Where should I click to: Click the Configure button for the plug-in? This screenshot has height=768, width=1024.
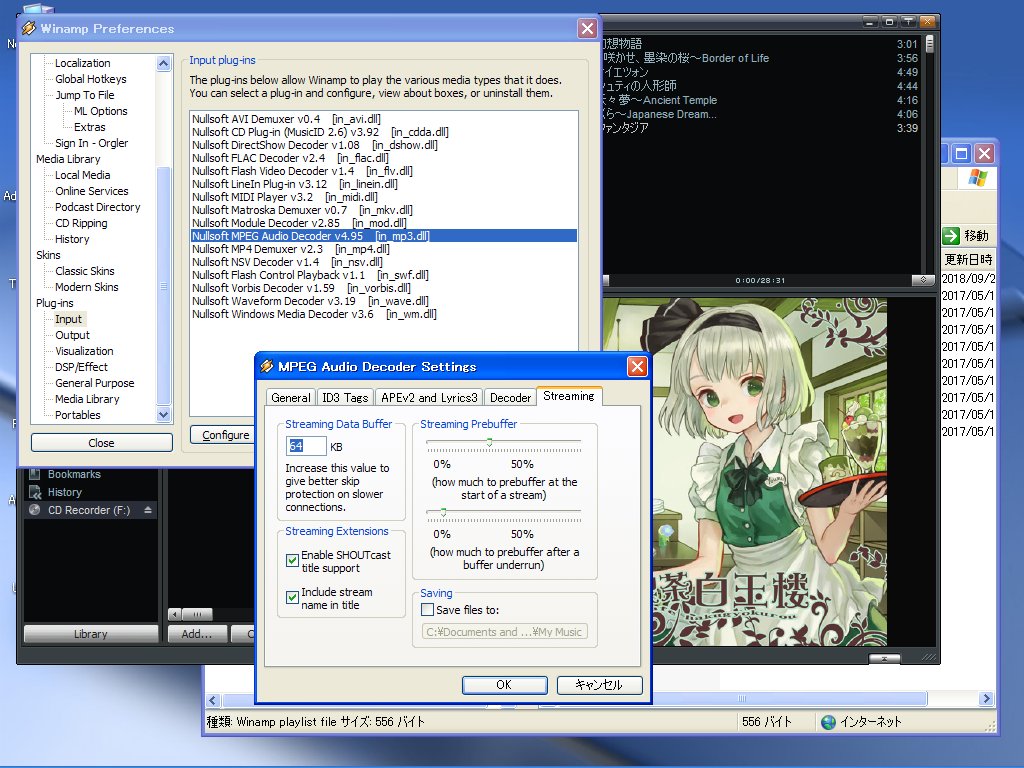pos(225,434)
